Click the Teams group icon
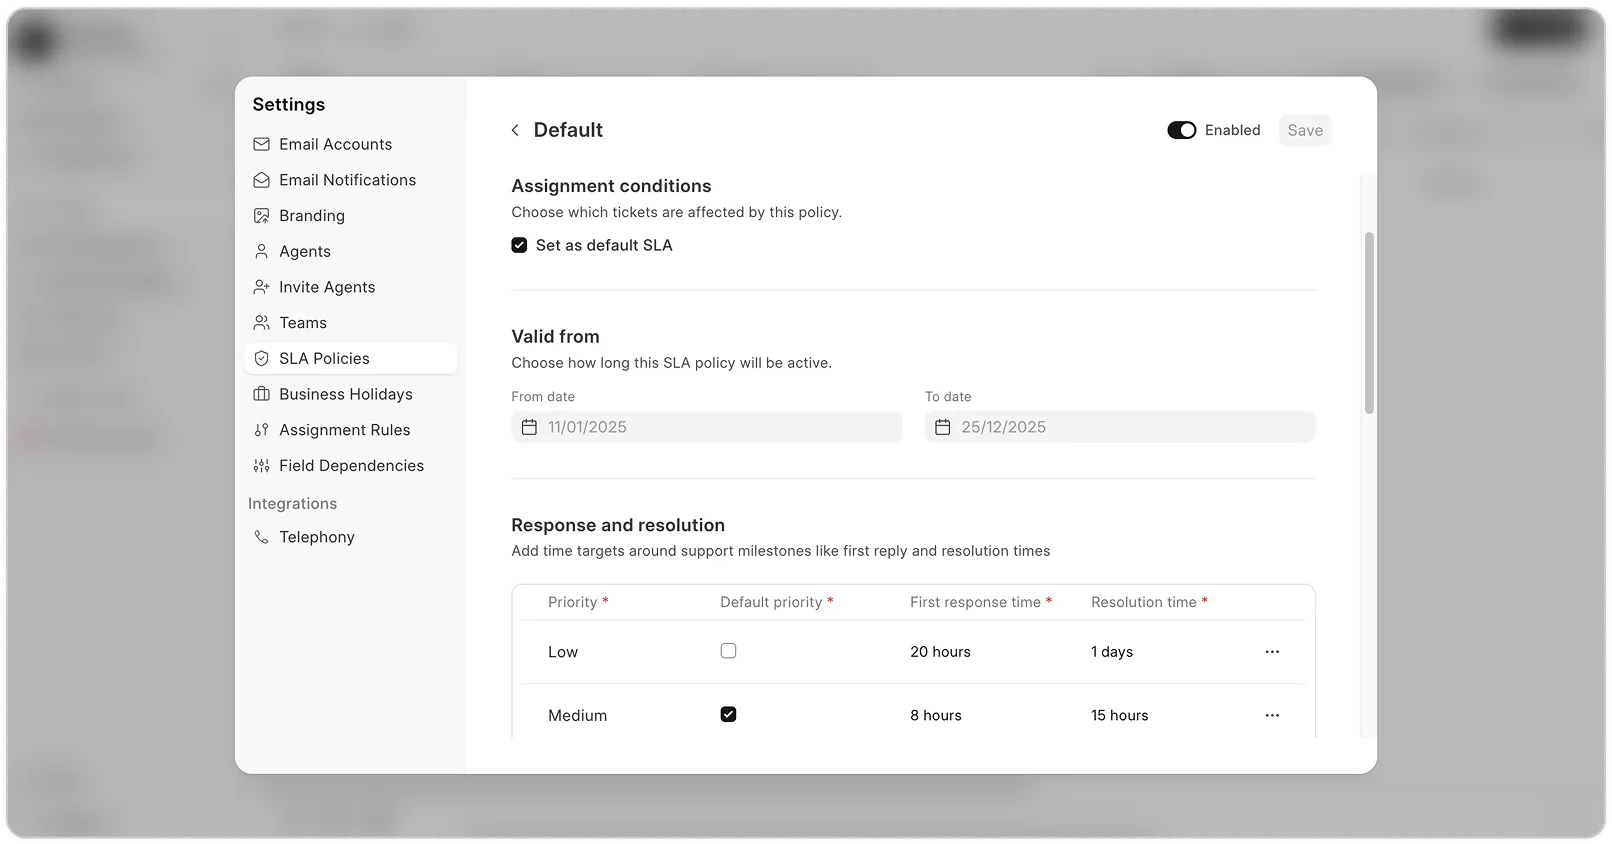The image size is (1612, 844). coord(261,323)
